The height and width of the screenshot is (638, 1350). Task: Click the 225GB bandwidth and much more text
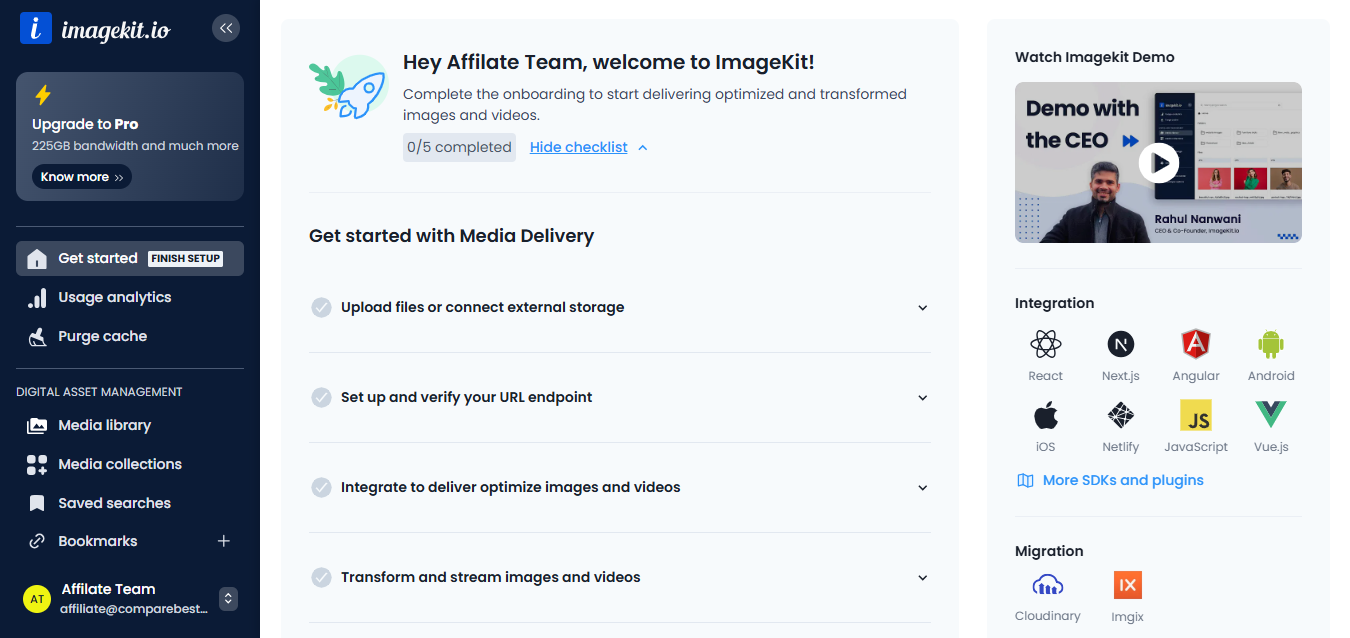(x=135, y=146)
